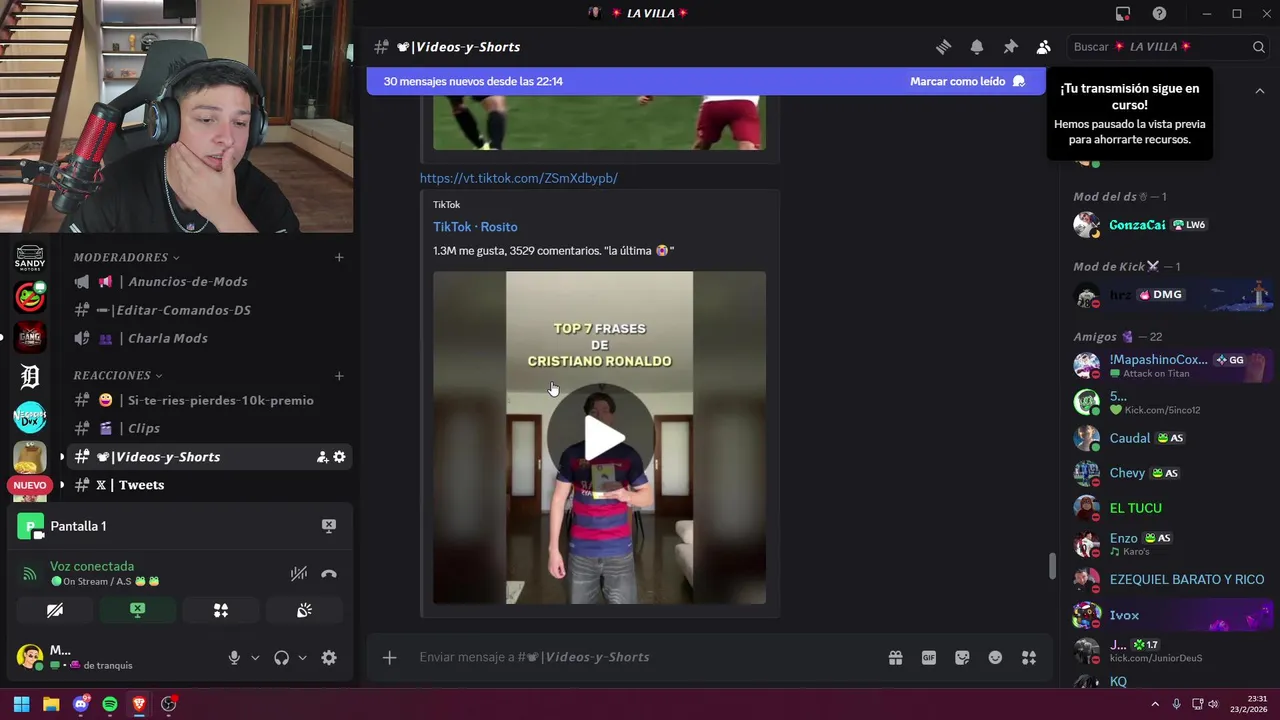Open the gift icon in message bar
This screenshot has width=1280, height=720.
click(895, 657)
